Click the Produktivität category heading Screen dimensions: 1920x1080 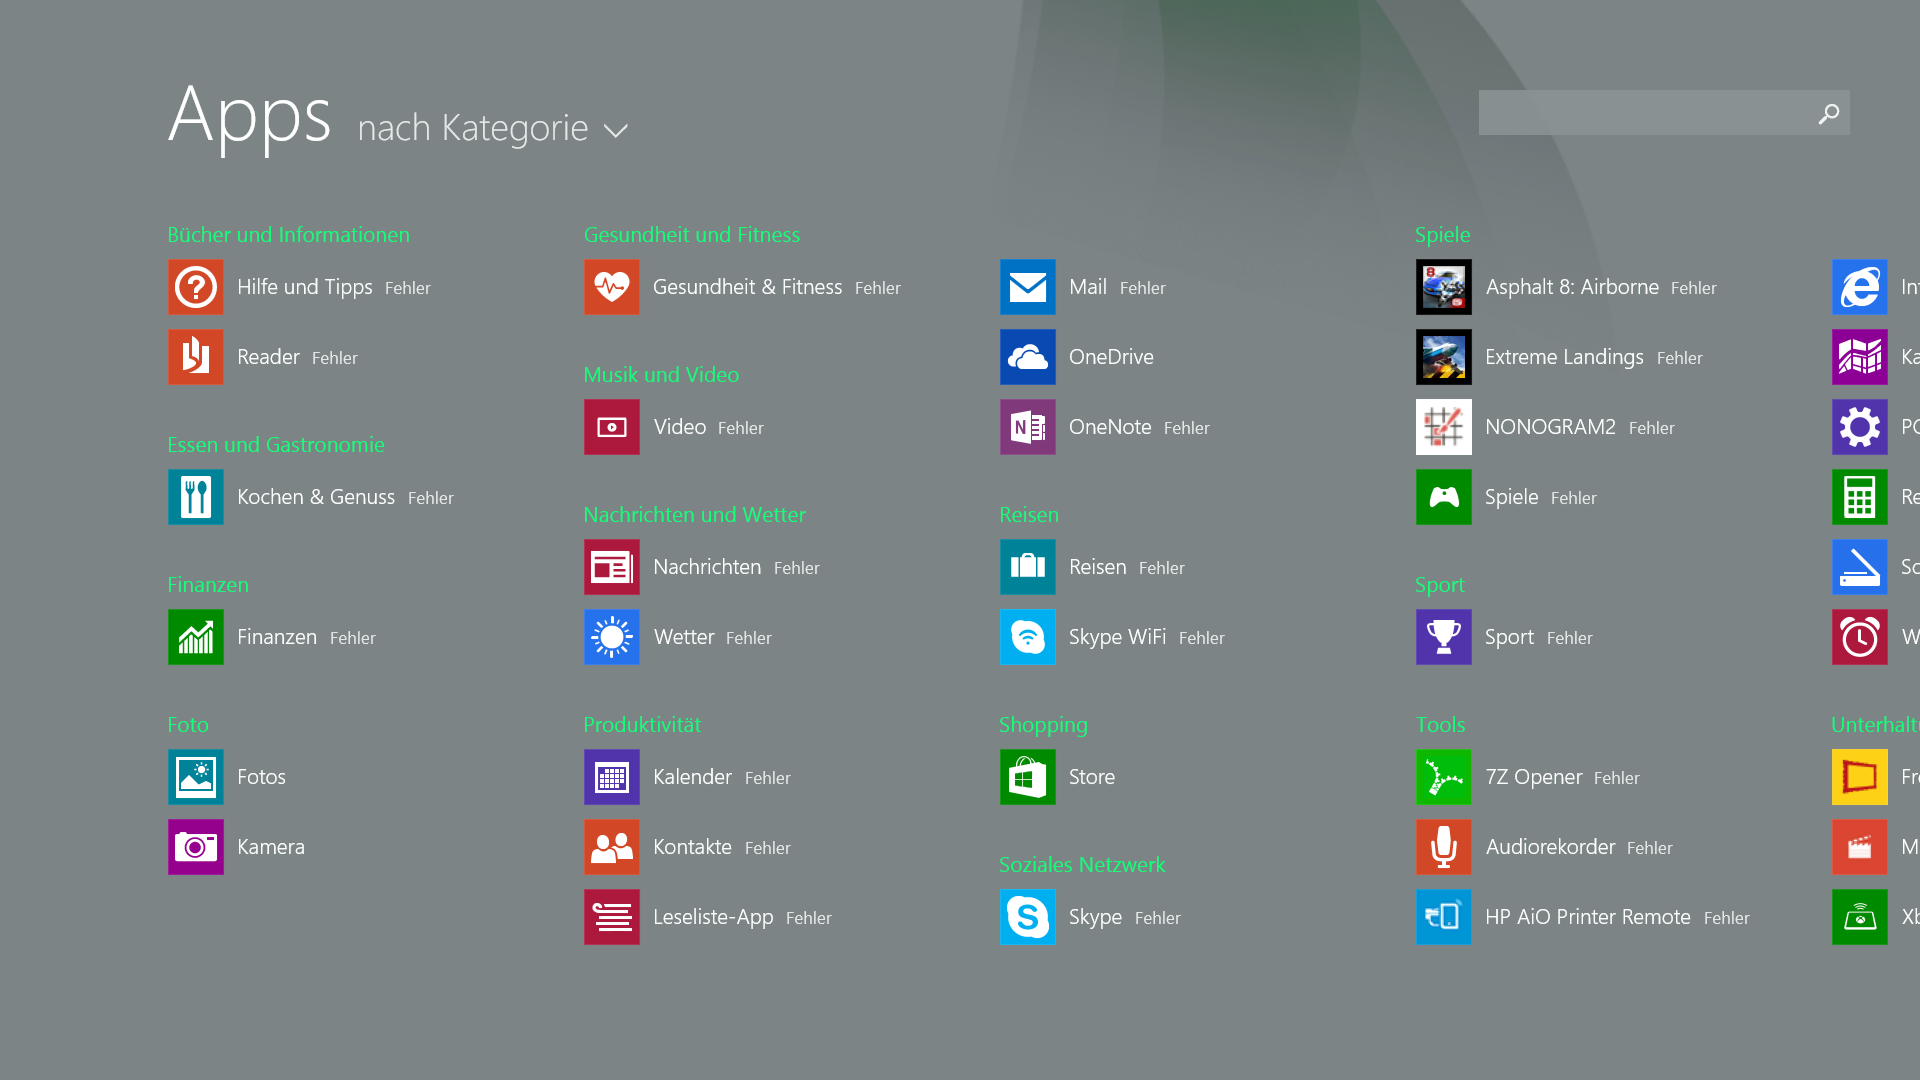[642, 725]
